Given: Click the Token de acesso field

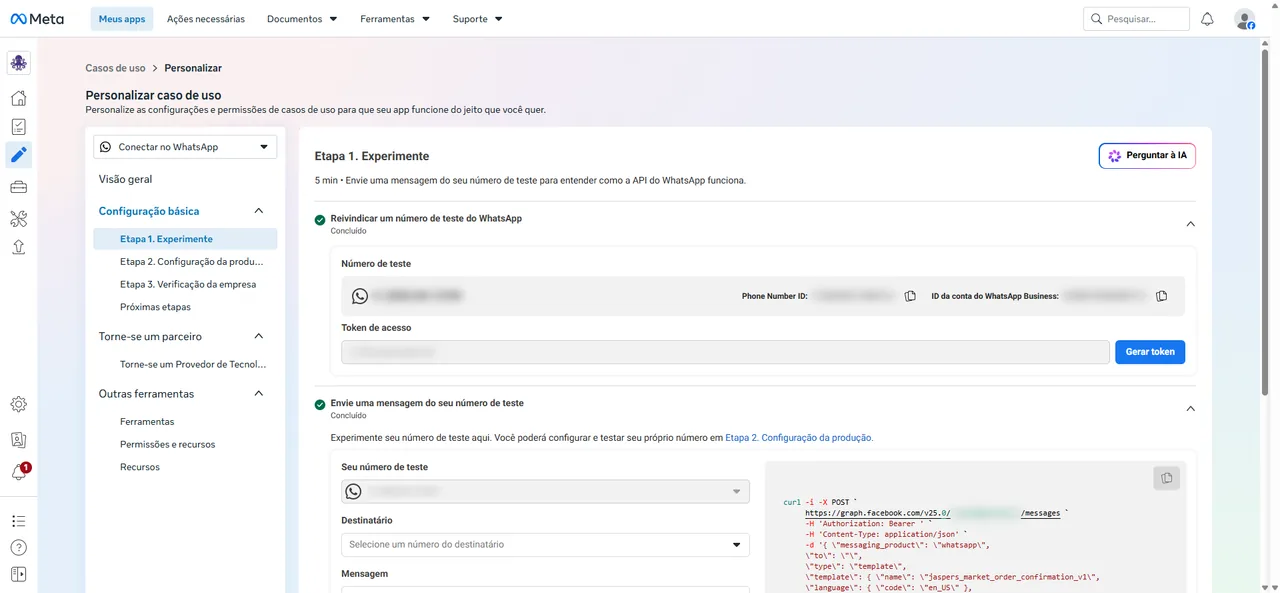Looking at the screenshot, I should click(x=725, y=352).
